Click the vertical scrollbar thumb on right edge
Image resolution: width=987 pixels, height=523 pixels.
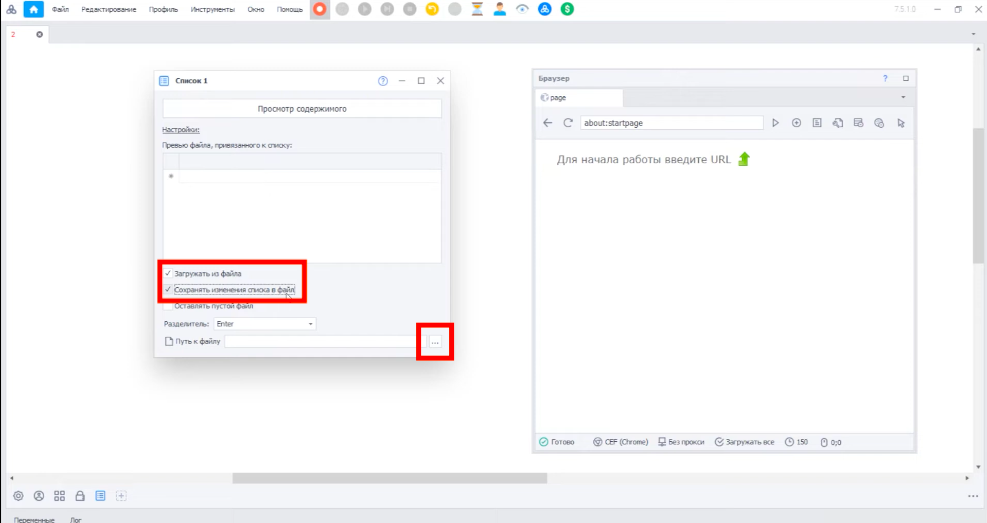(978, 195)
